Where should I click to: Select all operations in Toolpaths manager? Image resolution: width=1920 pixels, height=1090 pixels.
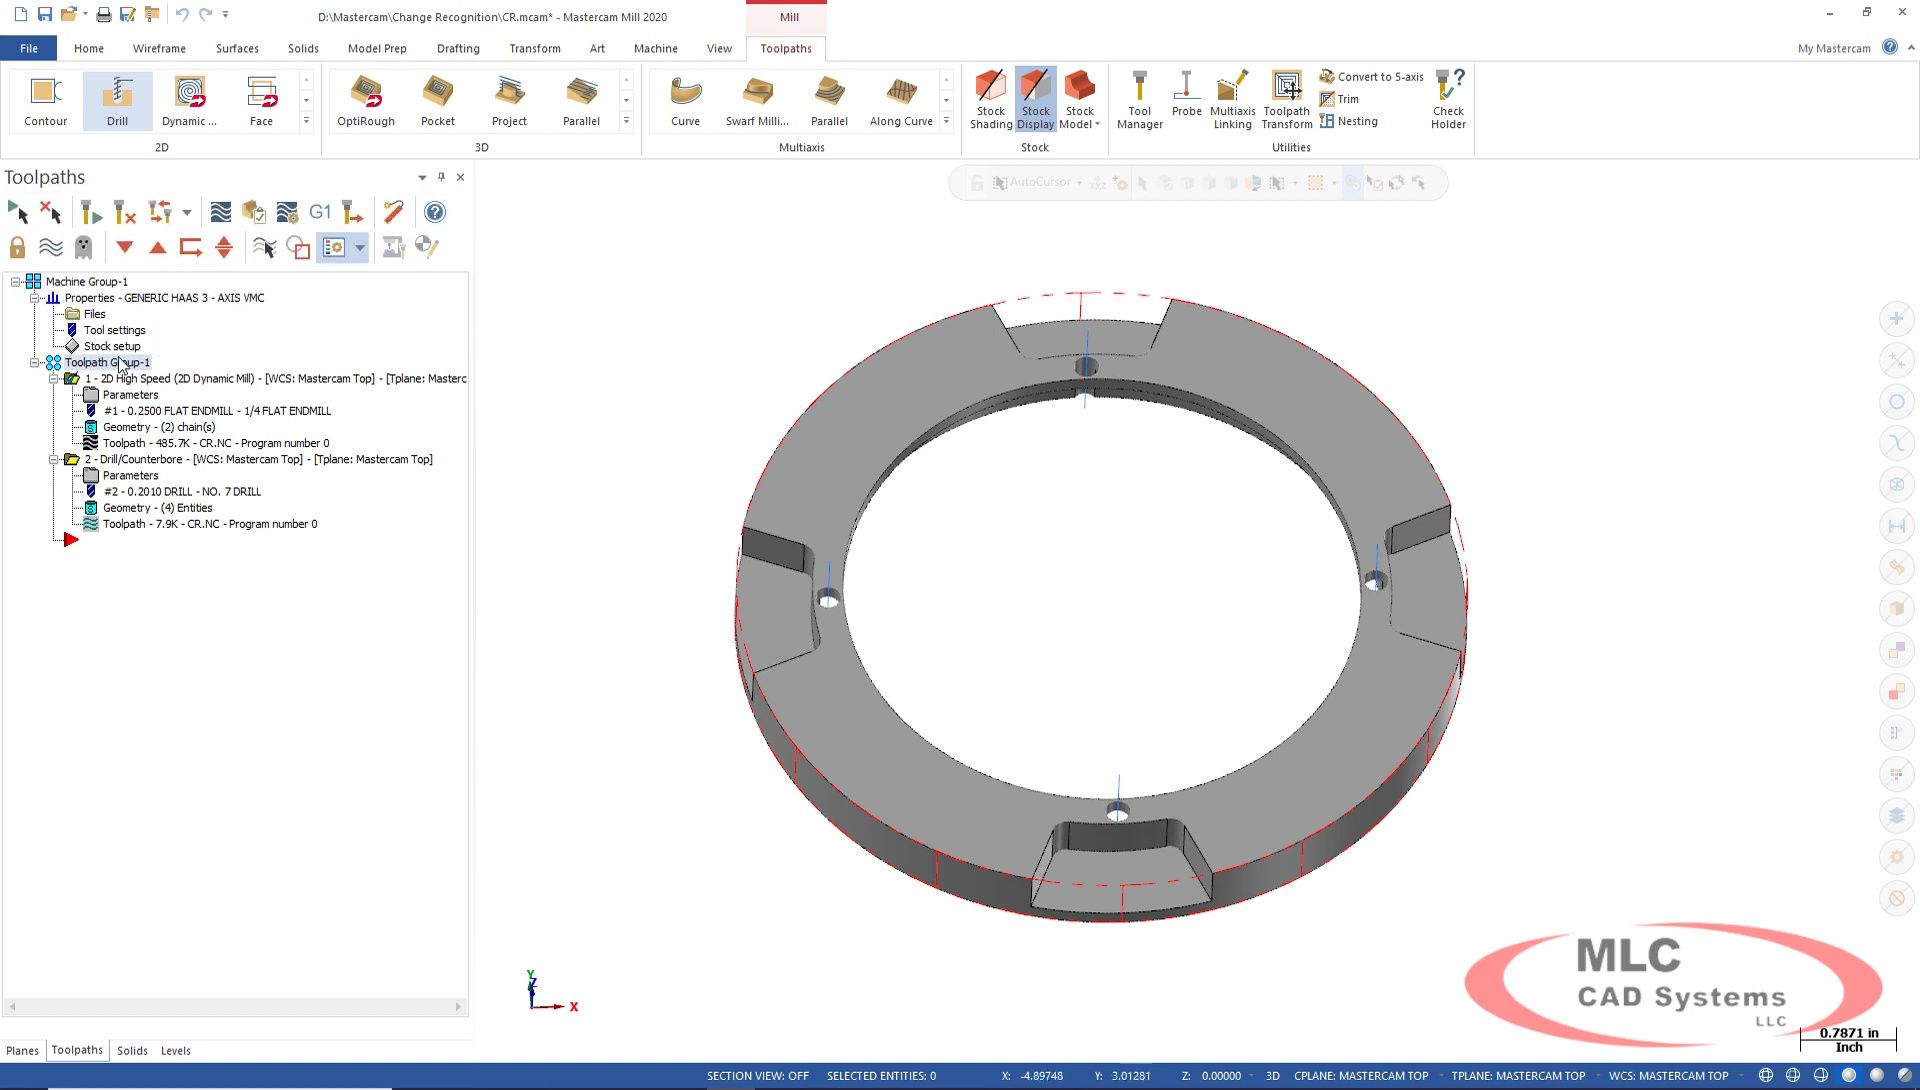(18, 212)
